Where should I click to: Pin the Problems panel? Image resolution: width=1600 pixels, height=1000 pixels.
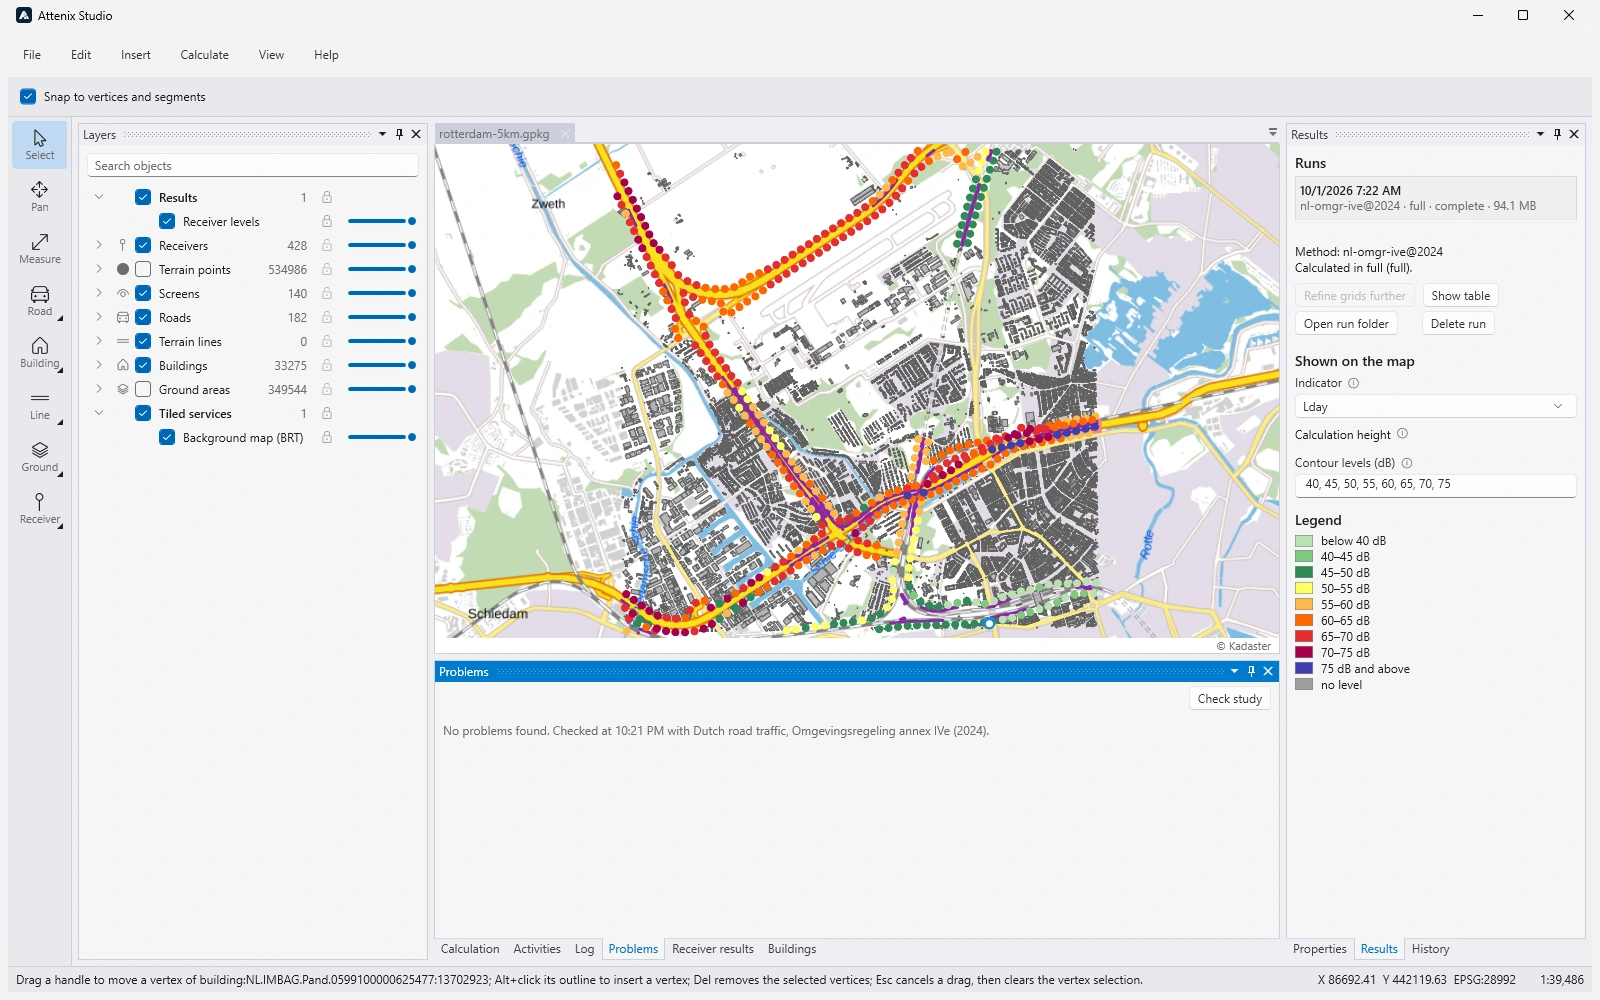coord(1251,671)
